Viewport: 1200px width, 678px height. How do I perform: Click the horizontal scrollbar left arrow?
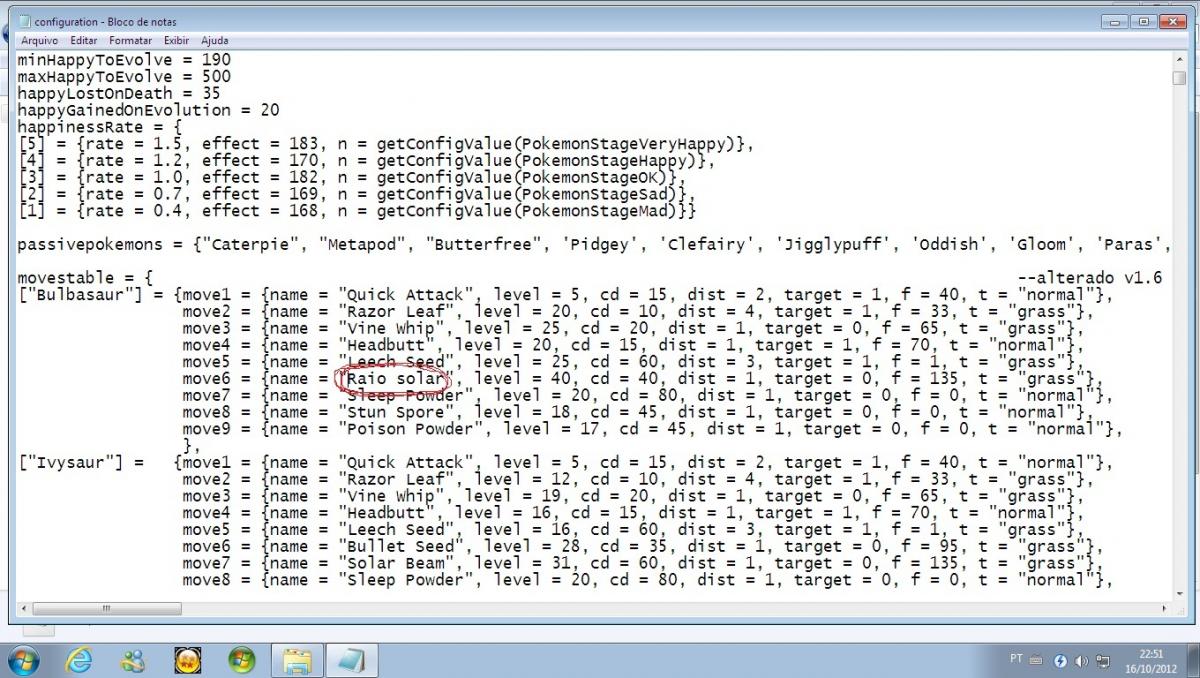24,607
